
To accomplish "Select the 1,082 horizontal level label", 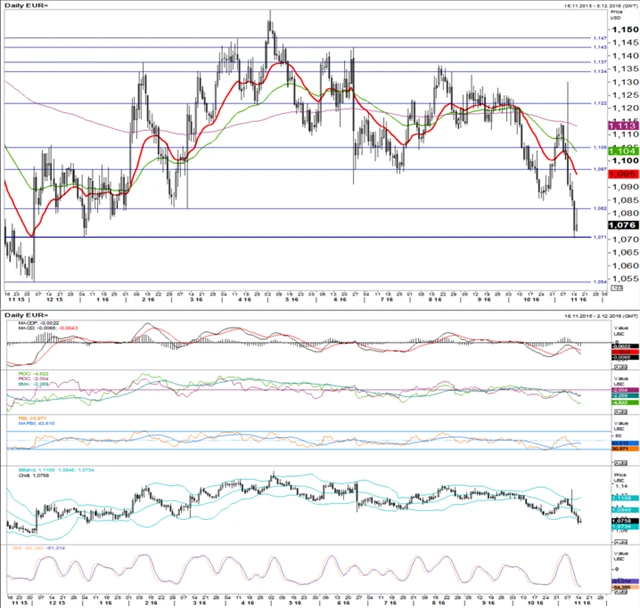I will (599, 208).
